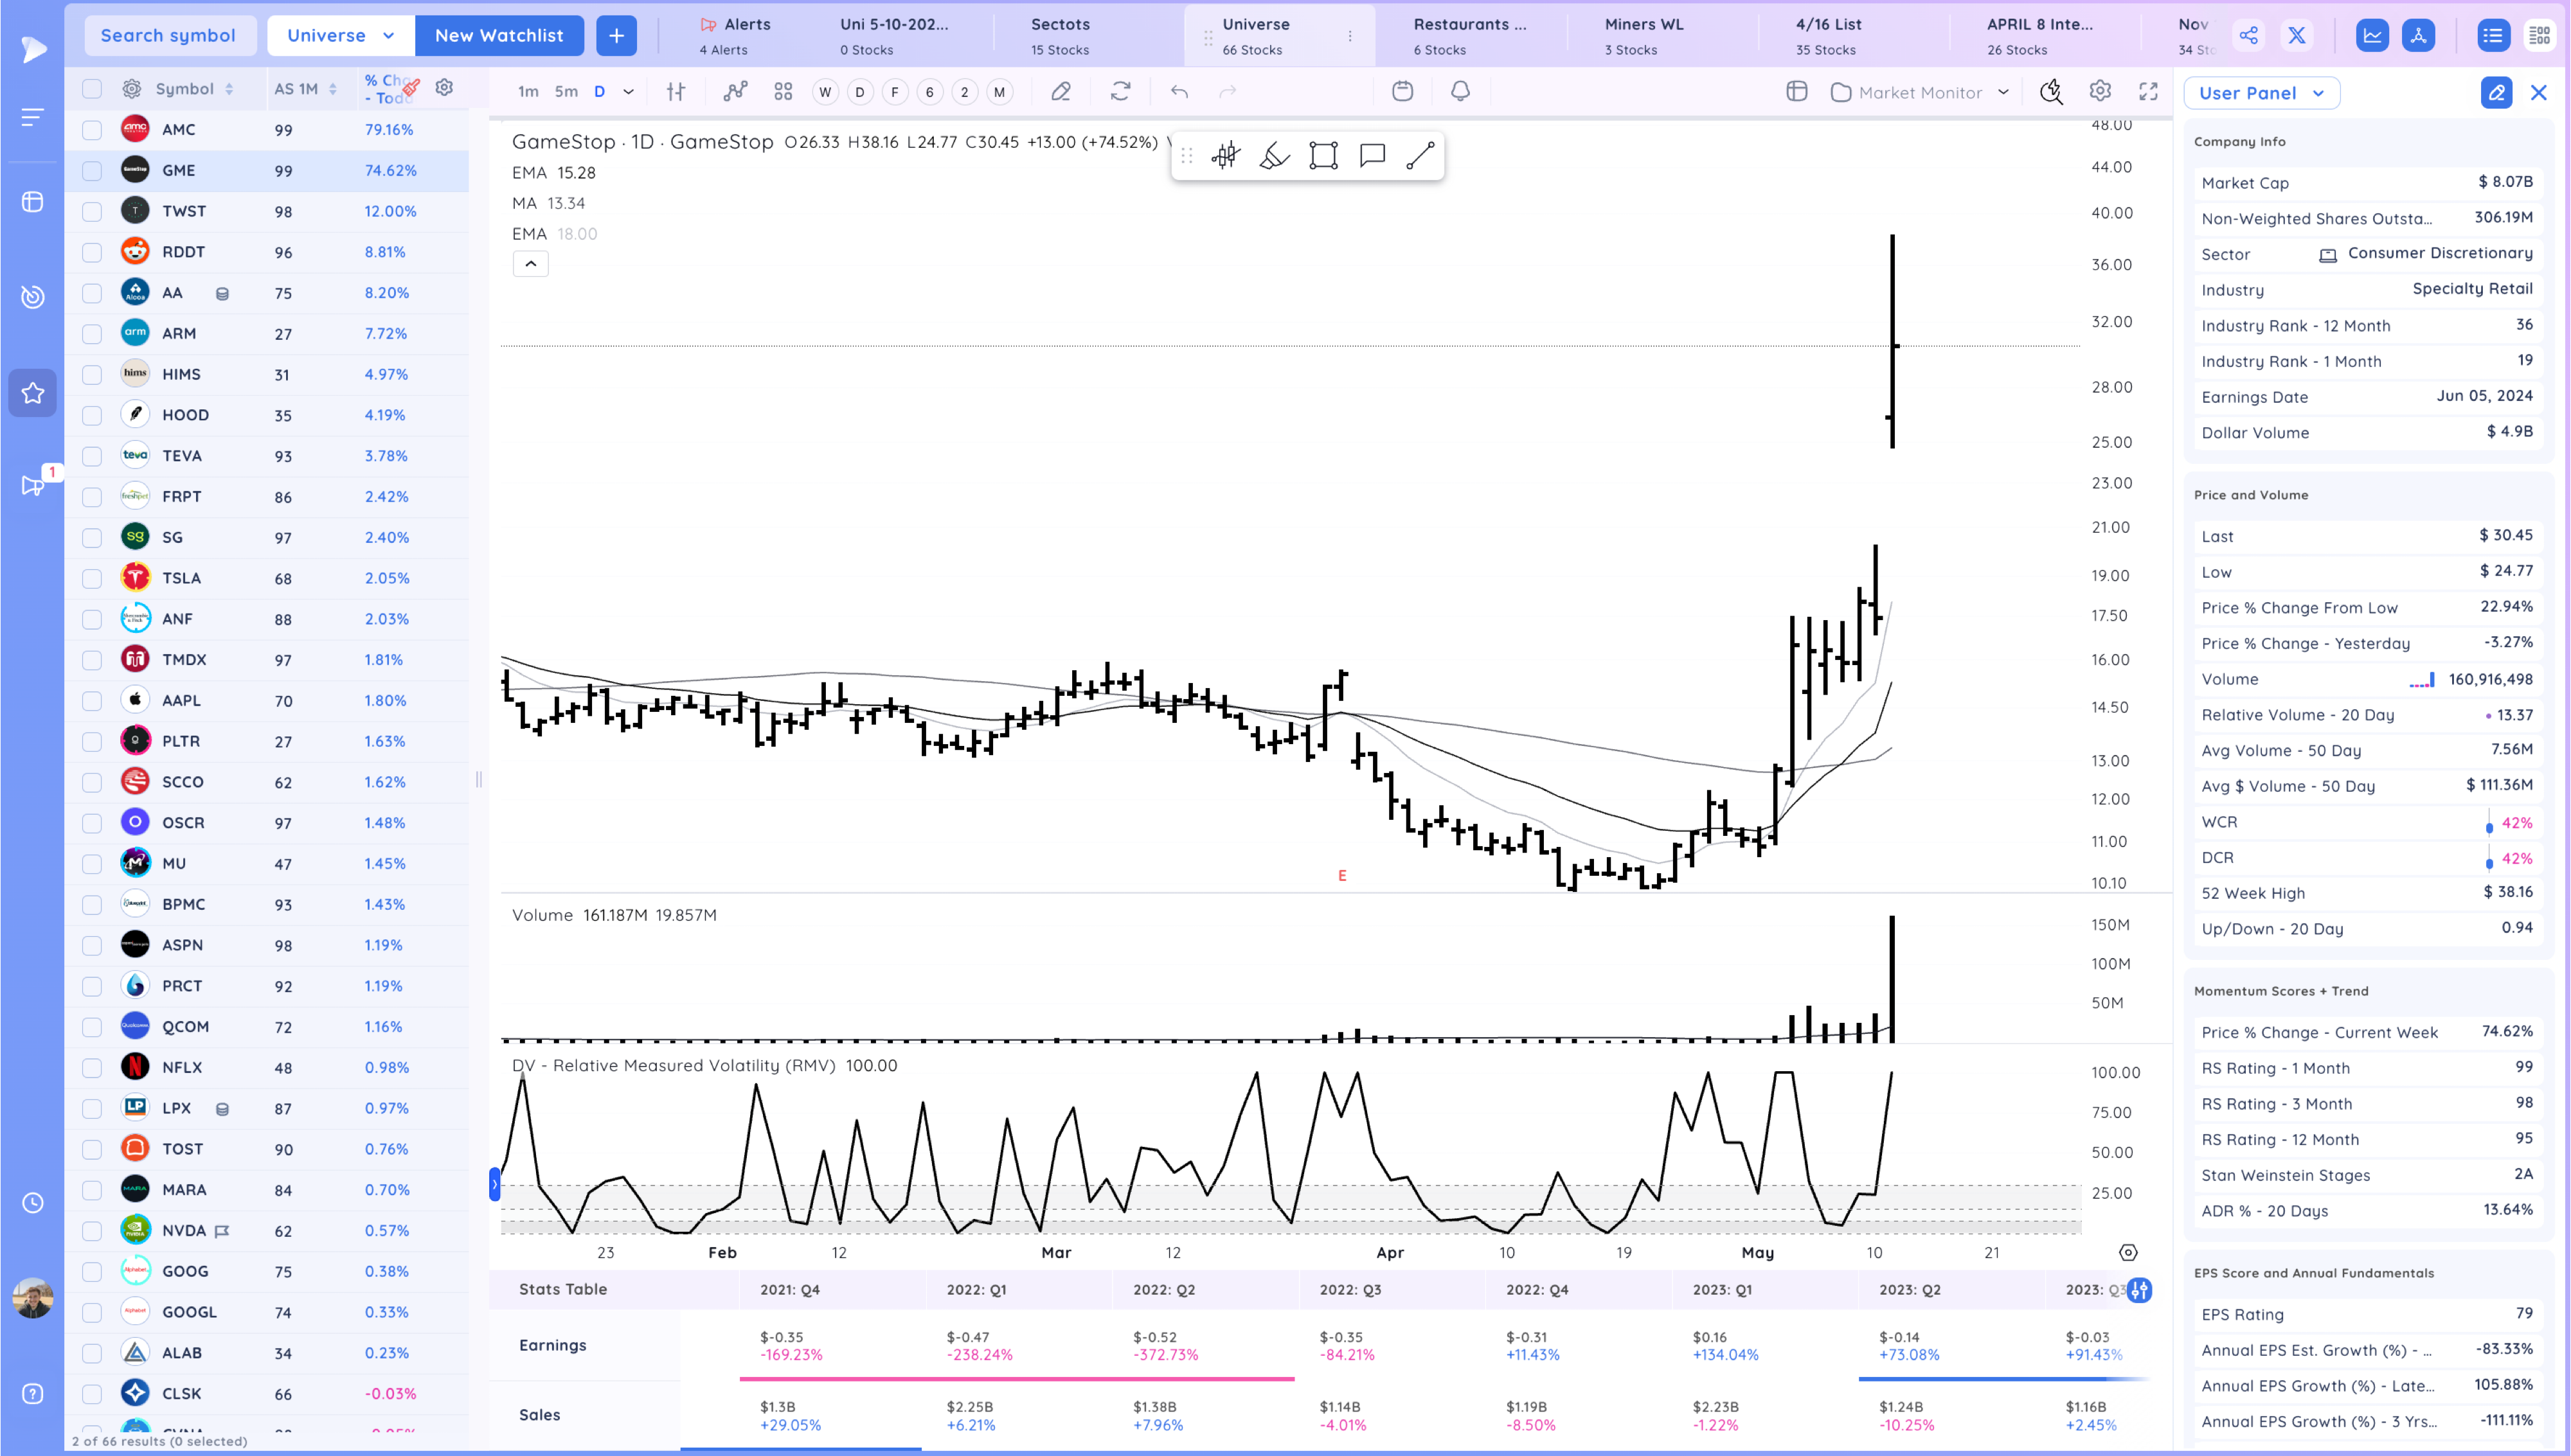The width and height of the screenshot is (2571, 1456).
Task: Tick the RDDT row checkbox
Action: [92, 253]
